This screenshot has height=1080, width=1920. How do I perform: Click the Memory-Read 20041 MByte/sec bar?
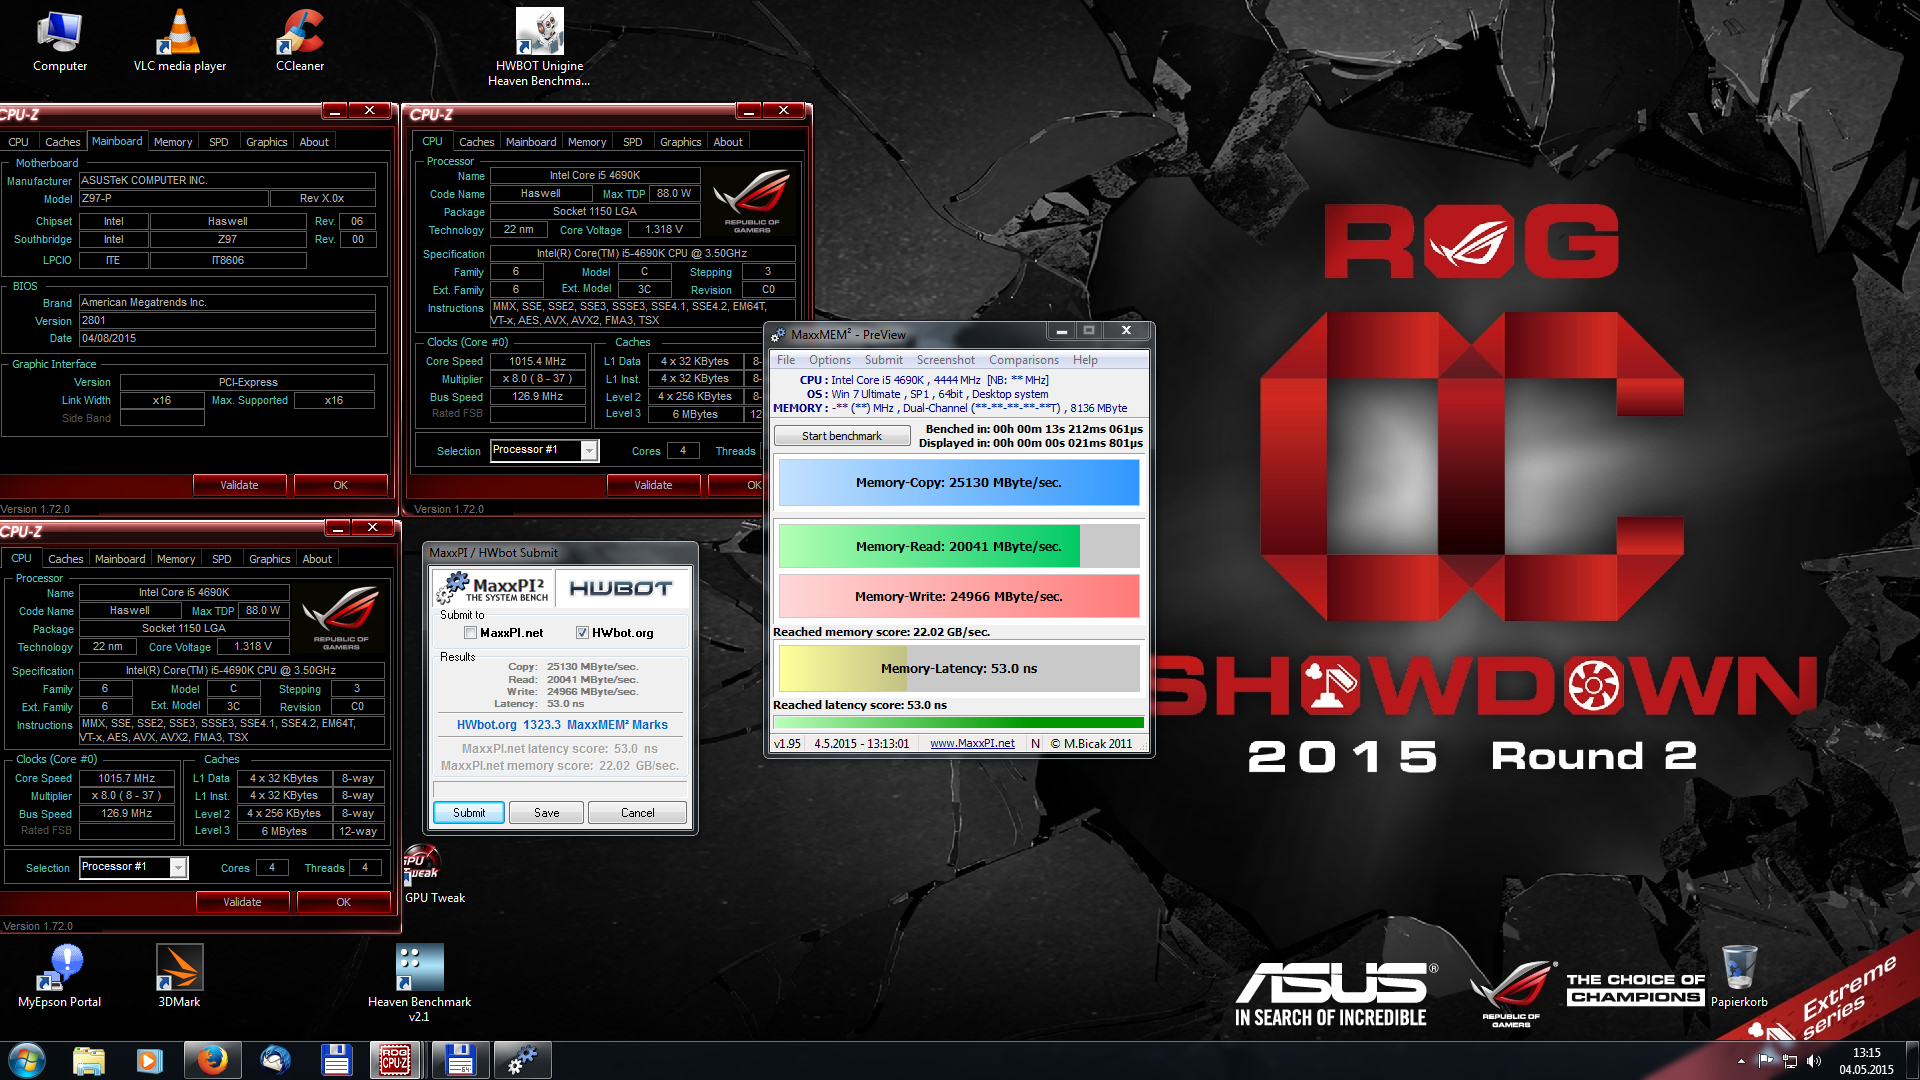(959, 547)
